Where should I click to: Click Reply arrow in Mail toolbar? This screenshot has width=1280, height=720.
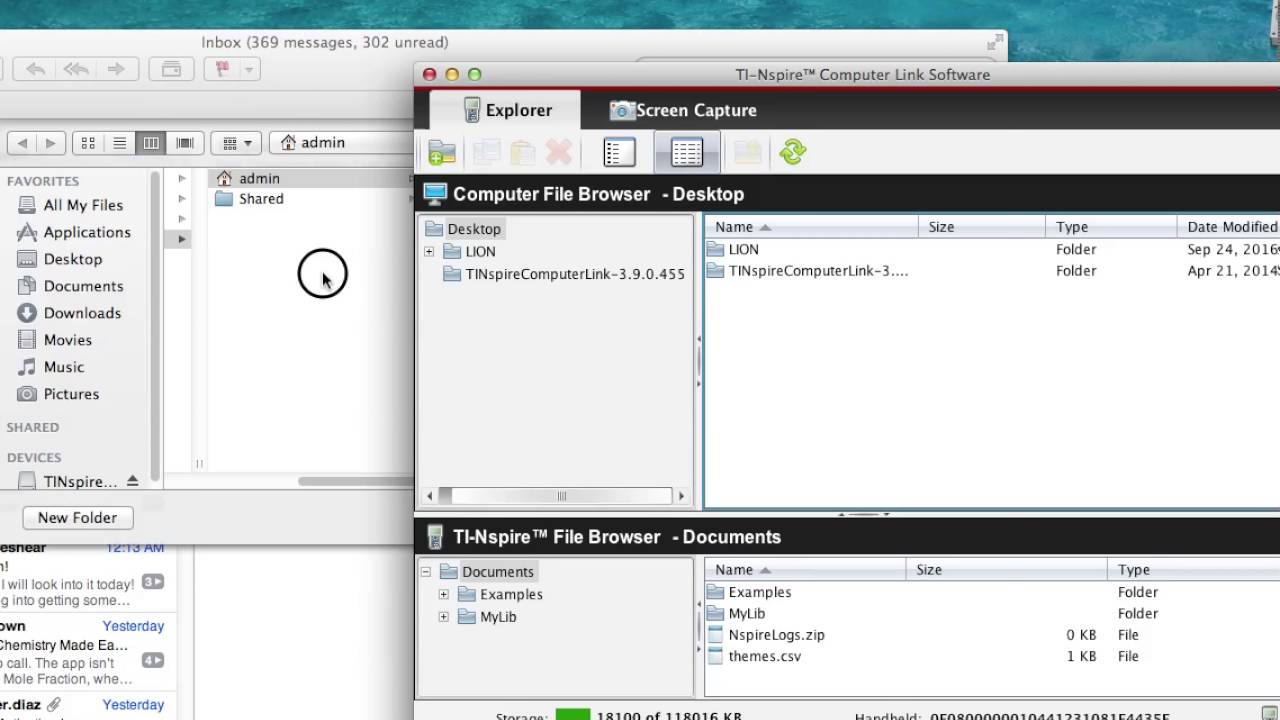point(35,69)
